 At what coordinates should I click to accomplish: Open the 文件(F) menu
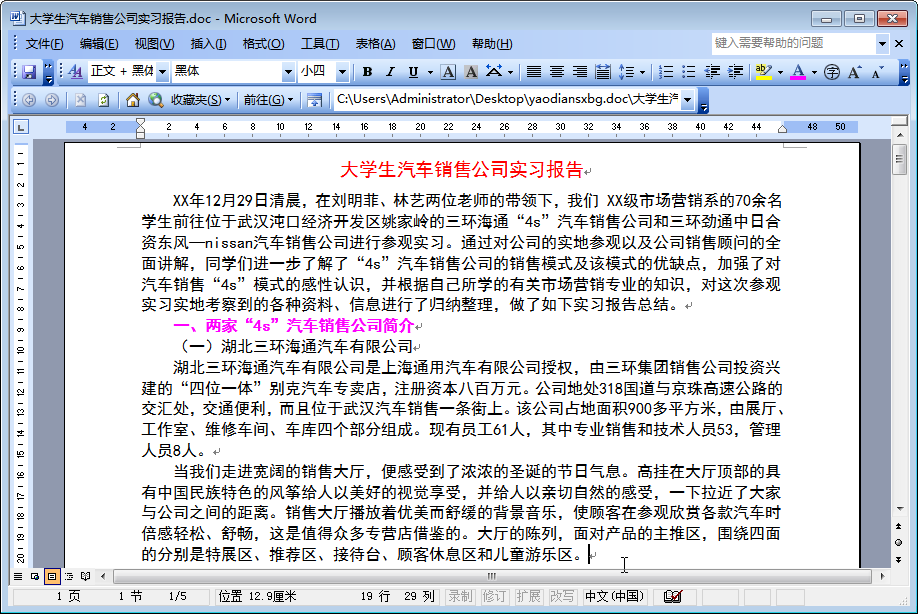pos(44,44)
